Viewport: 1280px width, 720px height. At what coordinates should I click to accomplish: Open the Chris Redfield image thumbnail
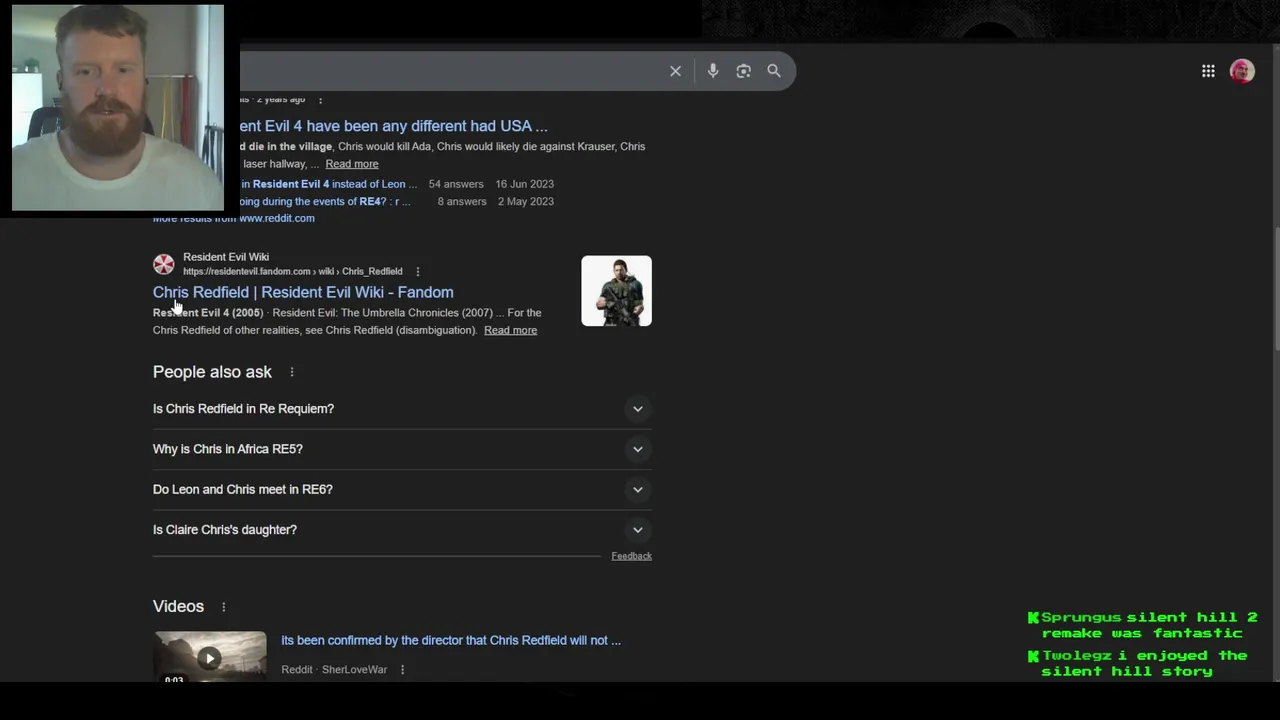tap(616, 291)
